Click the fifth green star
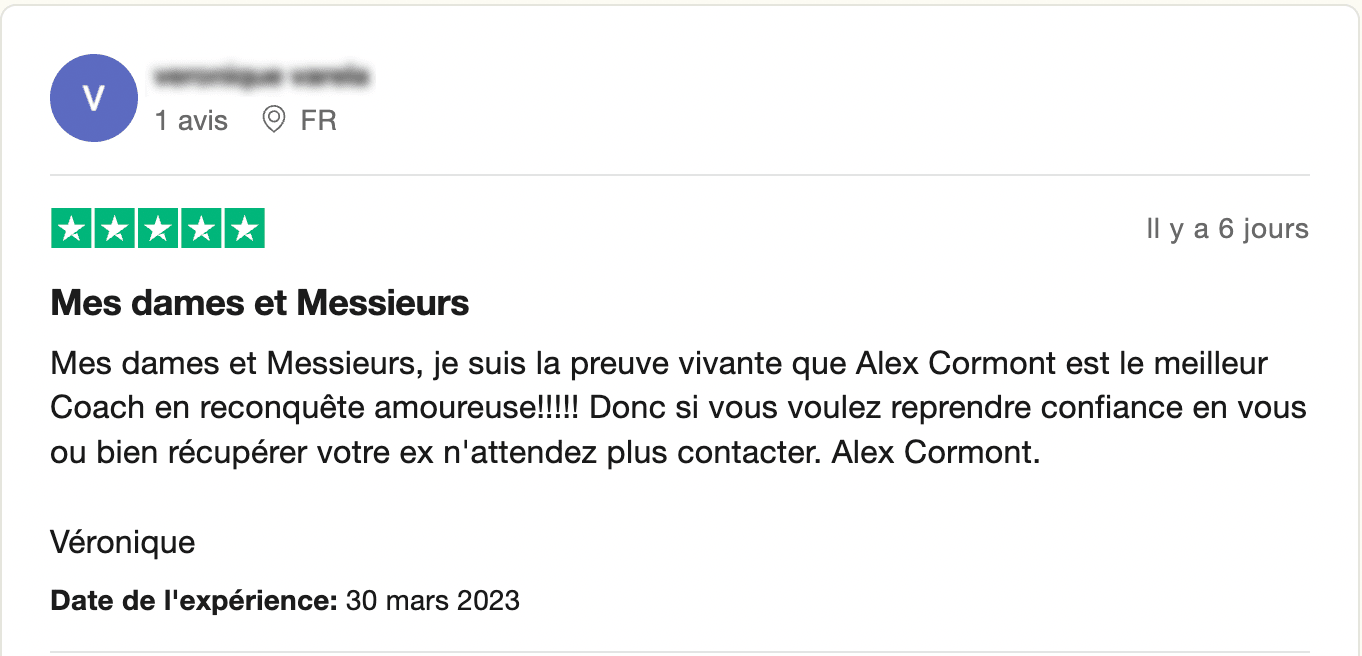The image size is (1362, 656). click(x=244, y=228)
